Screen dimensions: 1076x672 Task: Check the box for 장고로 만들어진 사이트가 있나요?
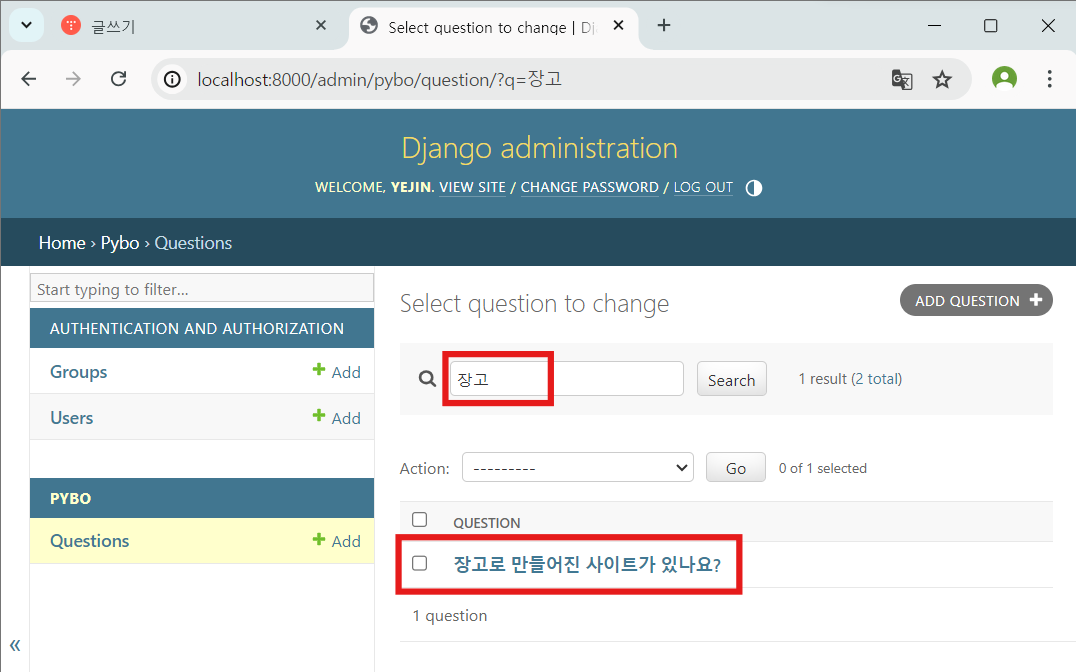[x=419, y=564]
